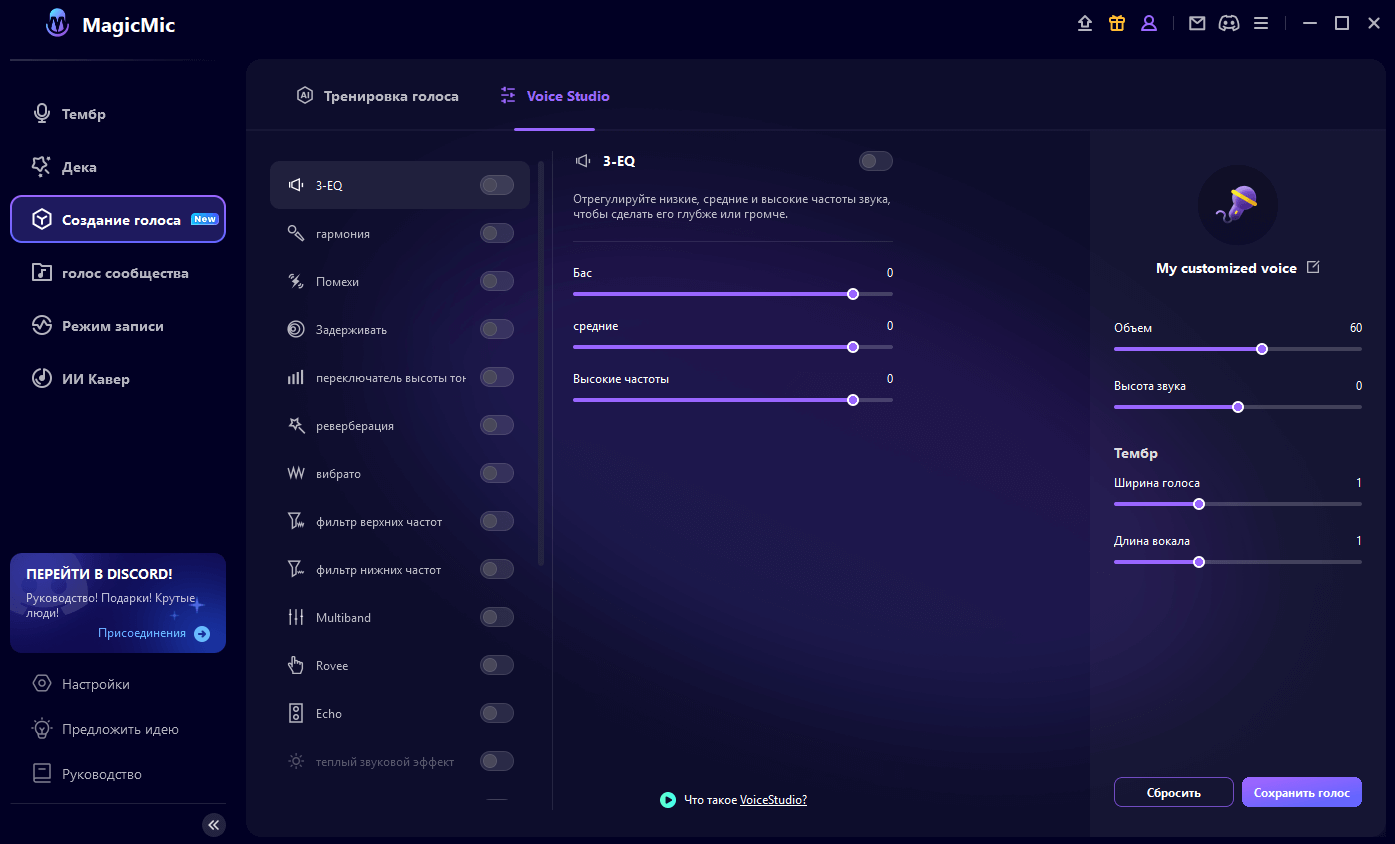Enable the Echo effect switch
Viewport: 1395px width, 844px height.
[497, 713]
